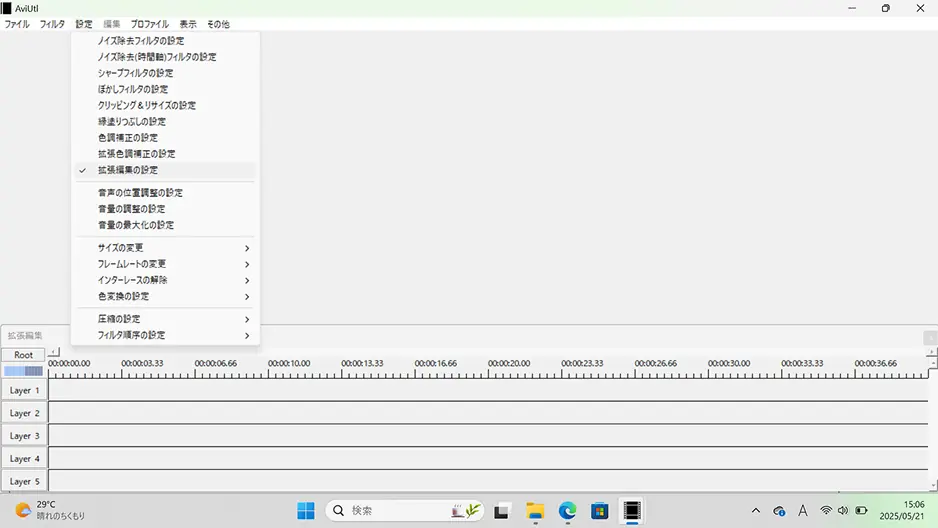Open クリッピング&リサイズの設定
The height and width of the screenshot is (528, 938).
click(165, 105)
